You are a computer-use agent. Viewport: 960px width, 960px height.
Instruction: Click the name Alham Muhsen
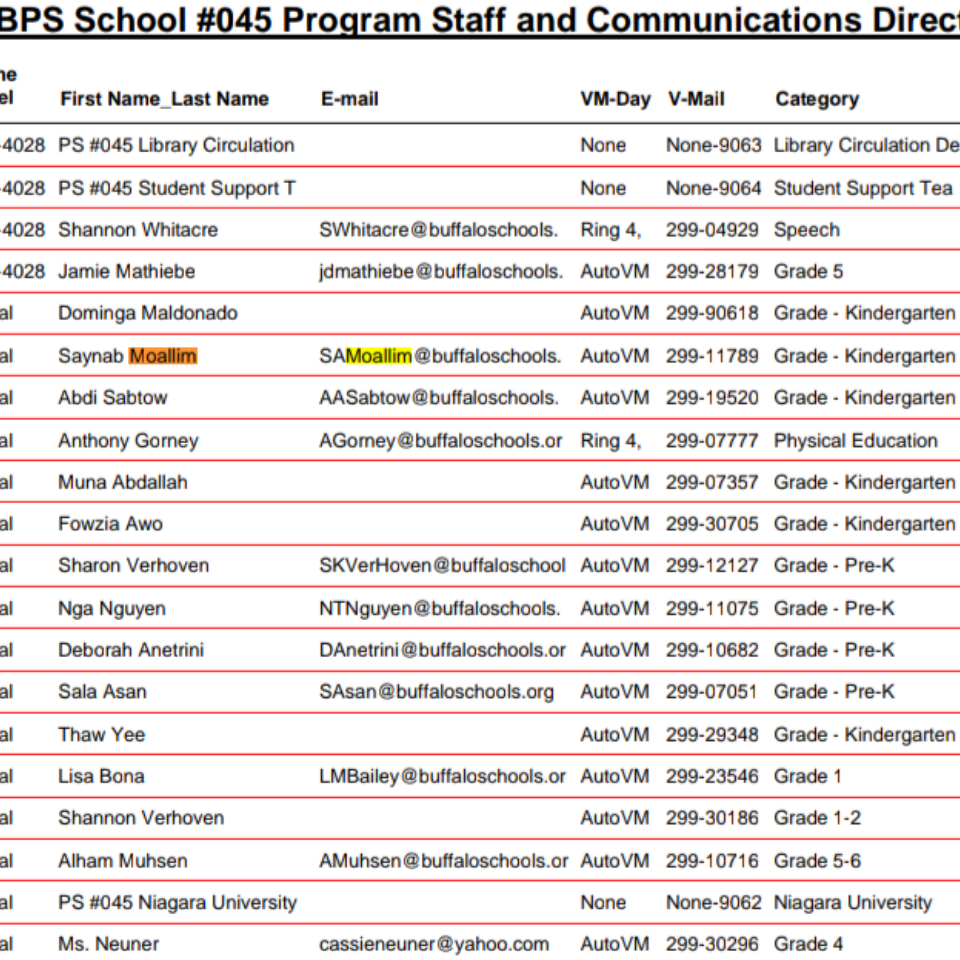click(122, 860)
